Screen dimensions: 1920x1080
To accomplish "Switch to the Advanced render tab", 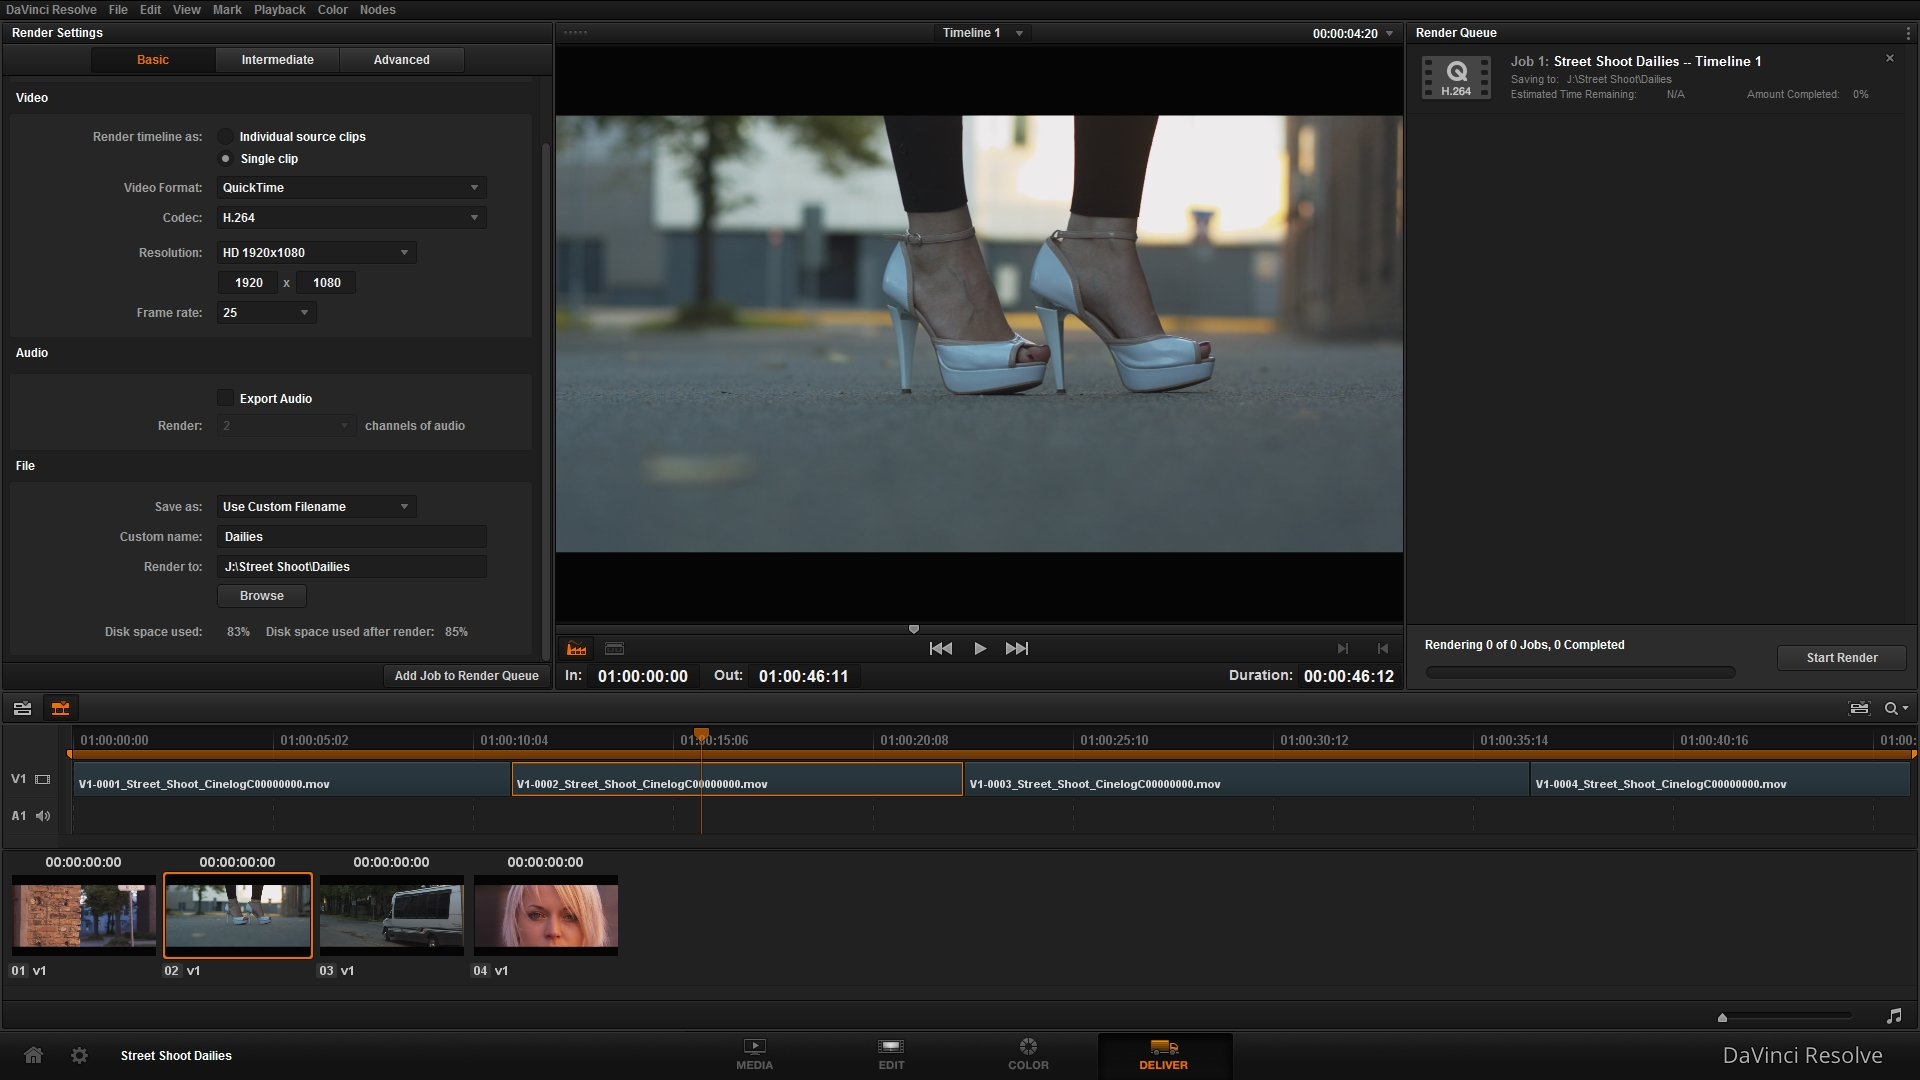I will point(402,60).
